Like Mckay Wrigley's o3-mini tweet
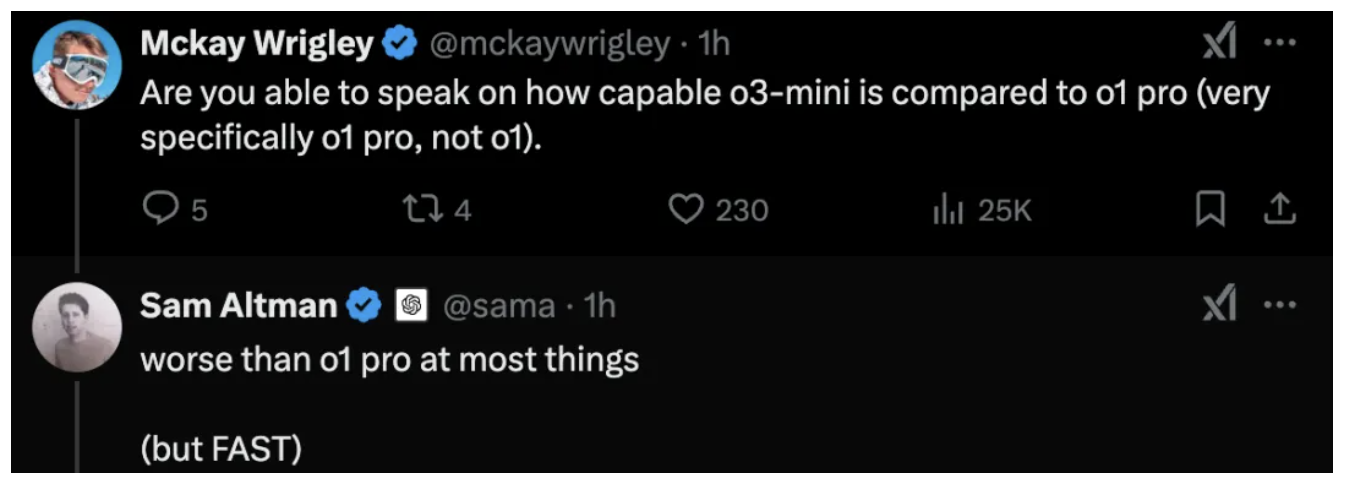The image size is (1350, 492). click(685, 209)
